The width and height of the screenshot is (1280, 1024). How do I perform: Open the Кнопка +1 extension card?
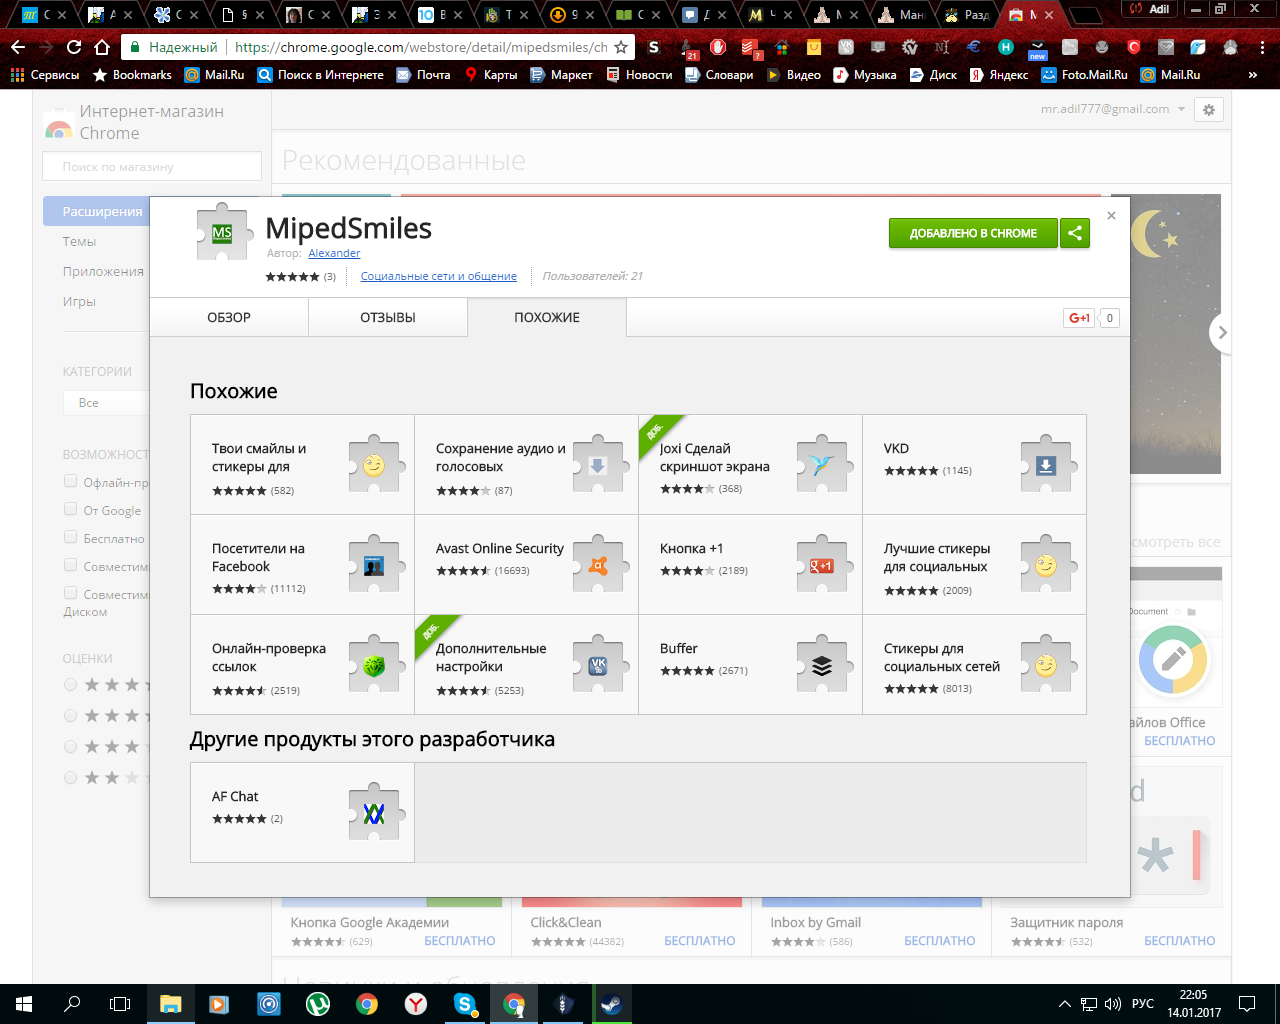pos(750,565)
